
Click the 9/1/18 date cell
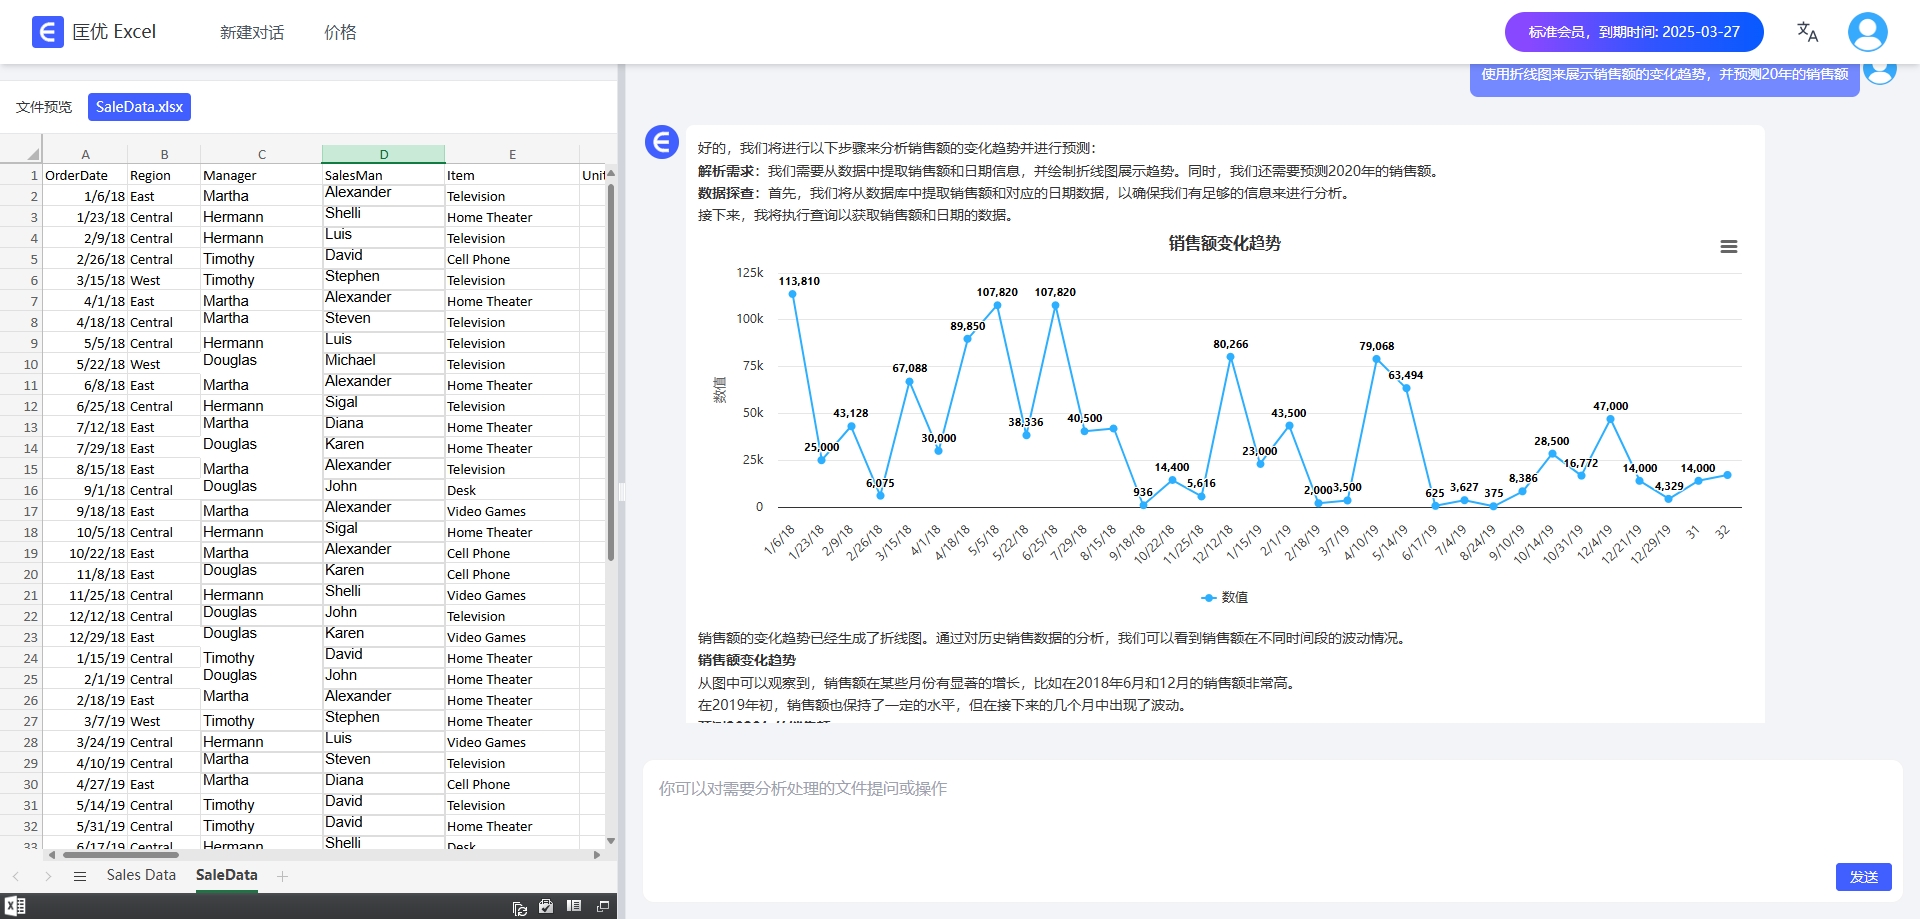tap(85, 490)
